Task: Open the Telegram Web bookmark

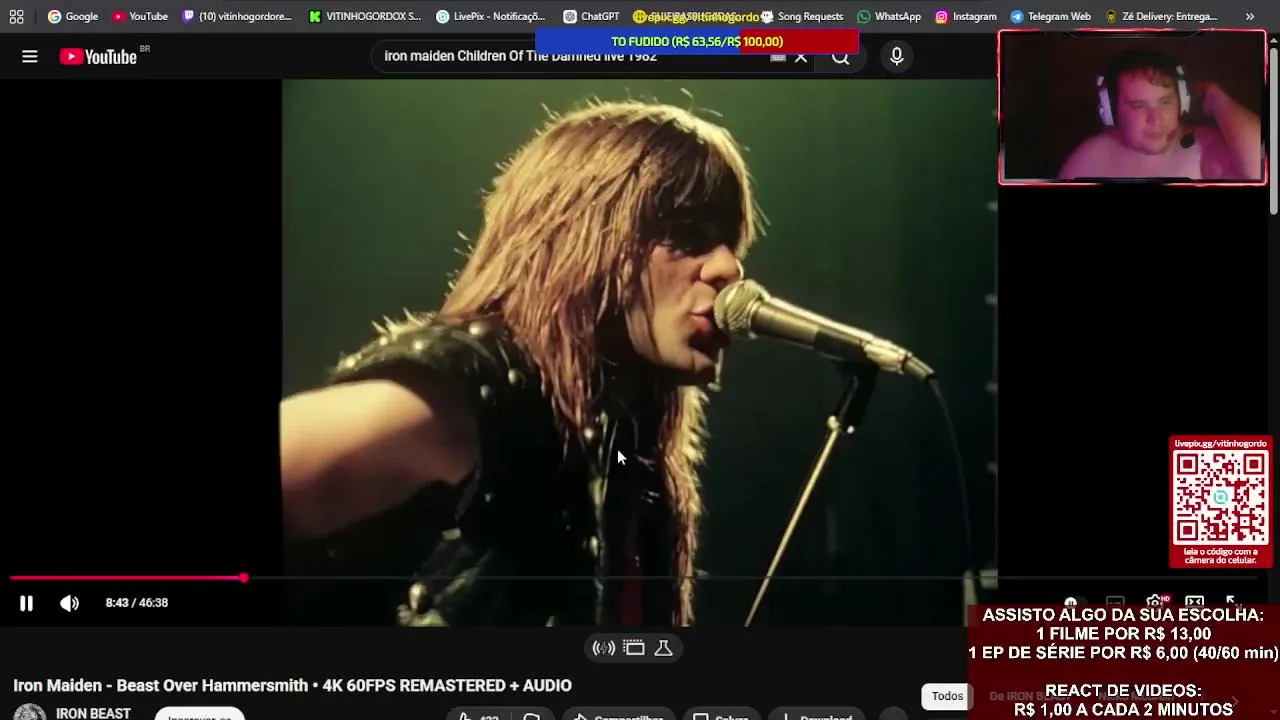Action: [x=1050, y=16]
